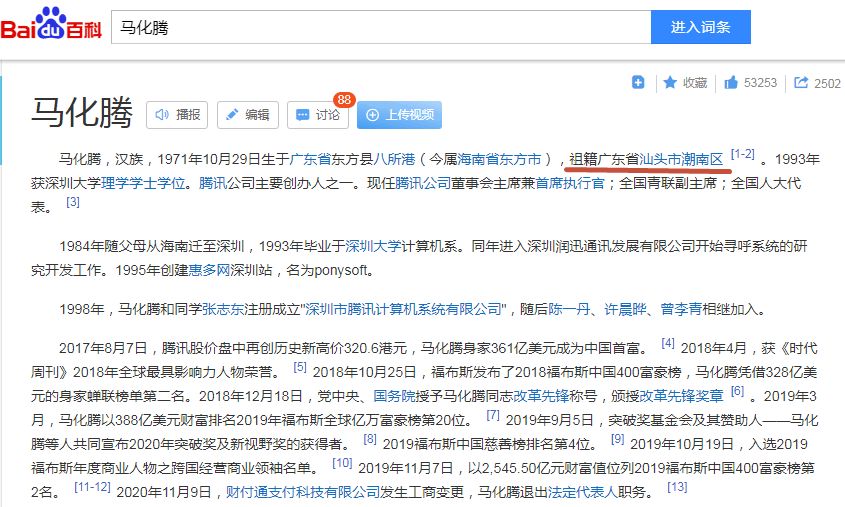Click the 编辑 pencil edit button
This screenshot has width=845, height=507.
click(x=248, y=115)
